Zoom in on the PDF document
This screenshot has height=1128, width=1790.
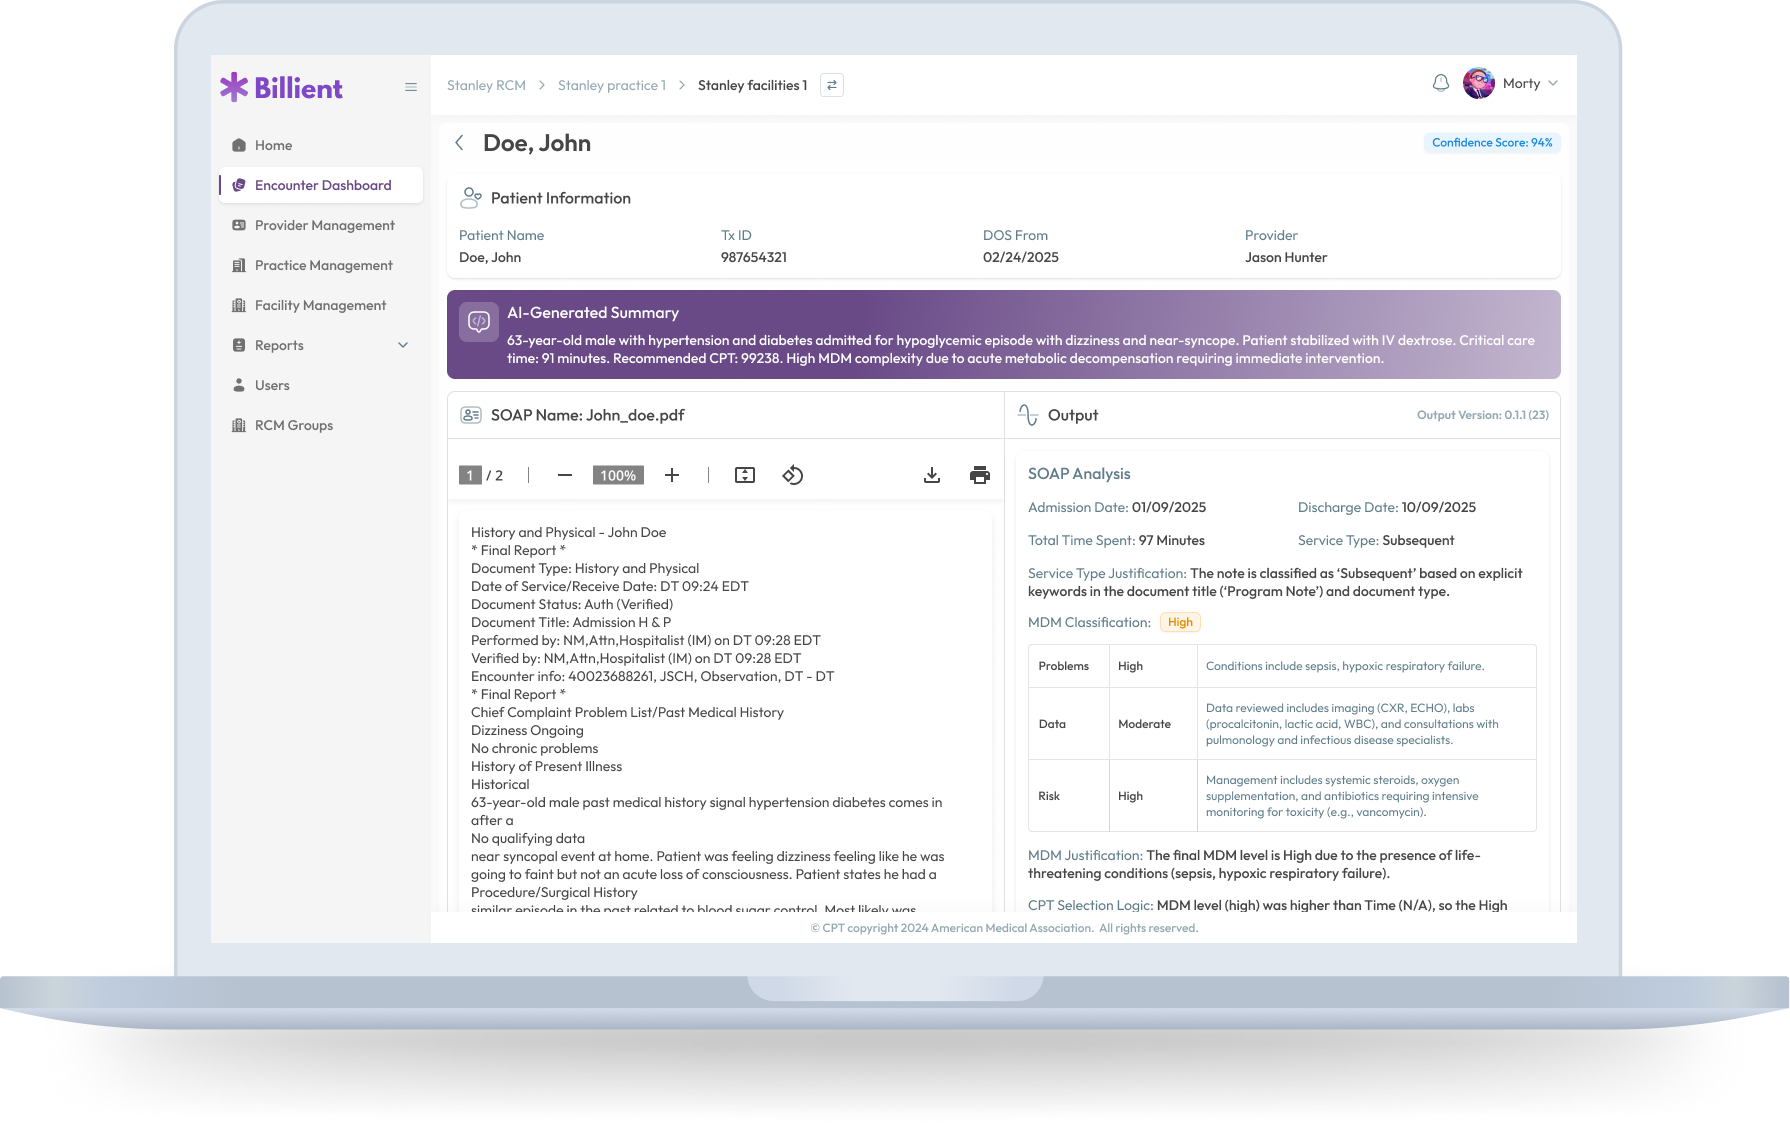coord(672,475)
